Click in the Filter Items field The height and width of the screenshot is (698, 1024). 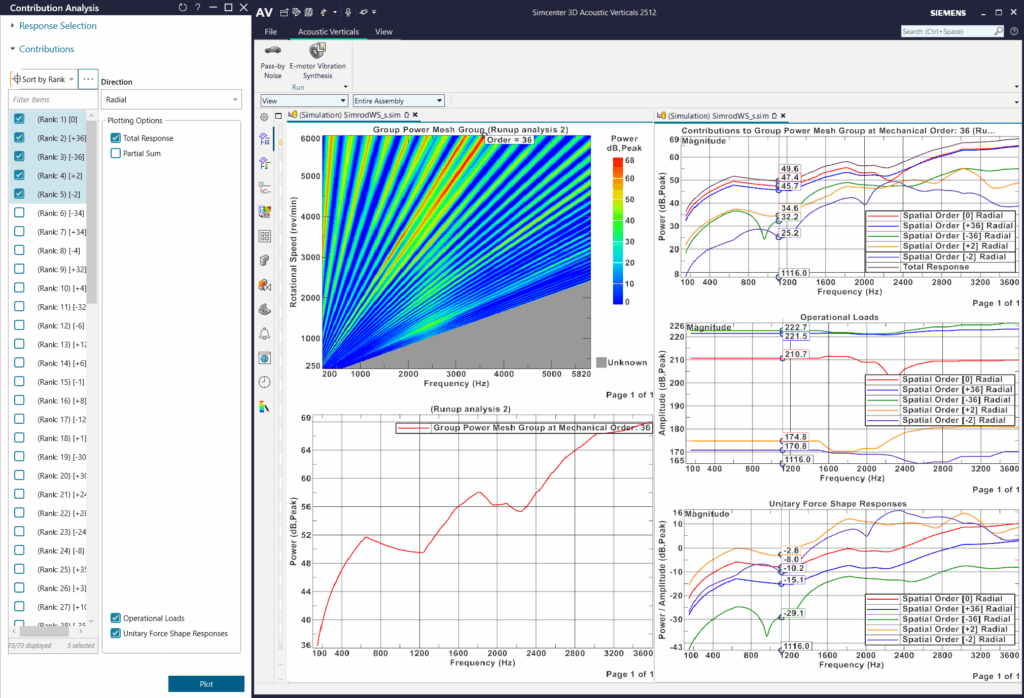[50, 100]
